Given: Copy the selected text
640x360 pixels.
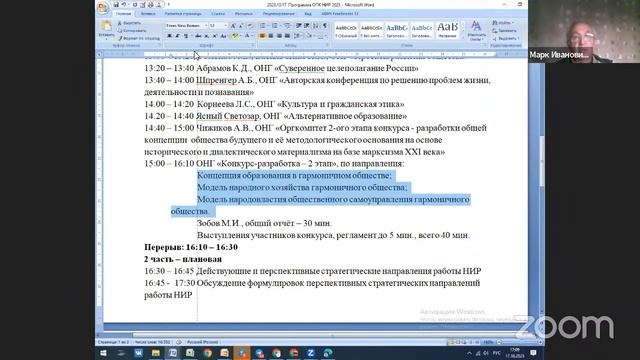Looking at the screenshot, I should (x=131, y=31).
